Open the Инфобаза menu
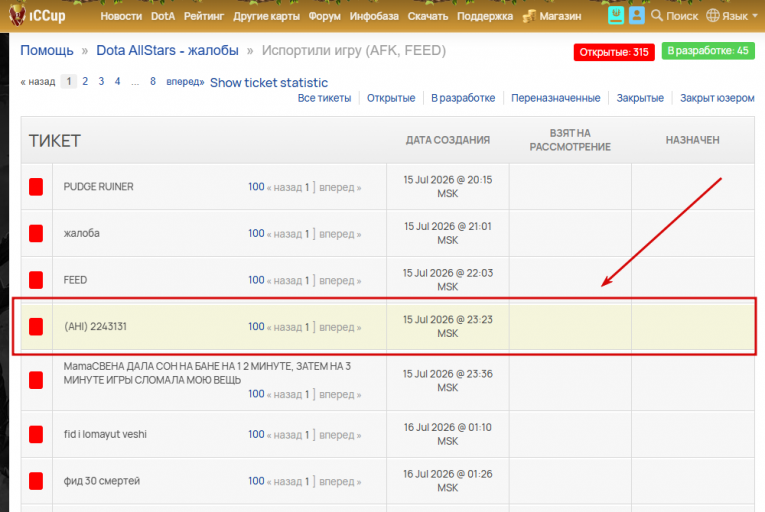Screen dimensions: 765x512 [x=374, y=16]
